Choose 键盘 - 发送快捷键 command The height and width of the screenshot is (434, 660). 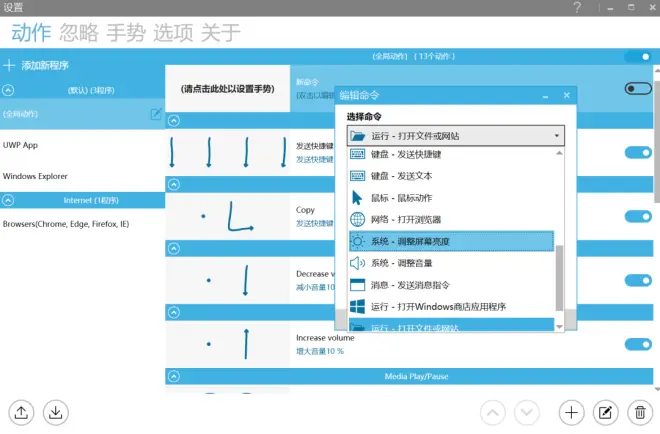point(452,154)
